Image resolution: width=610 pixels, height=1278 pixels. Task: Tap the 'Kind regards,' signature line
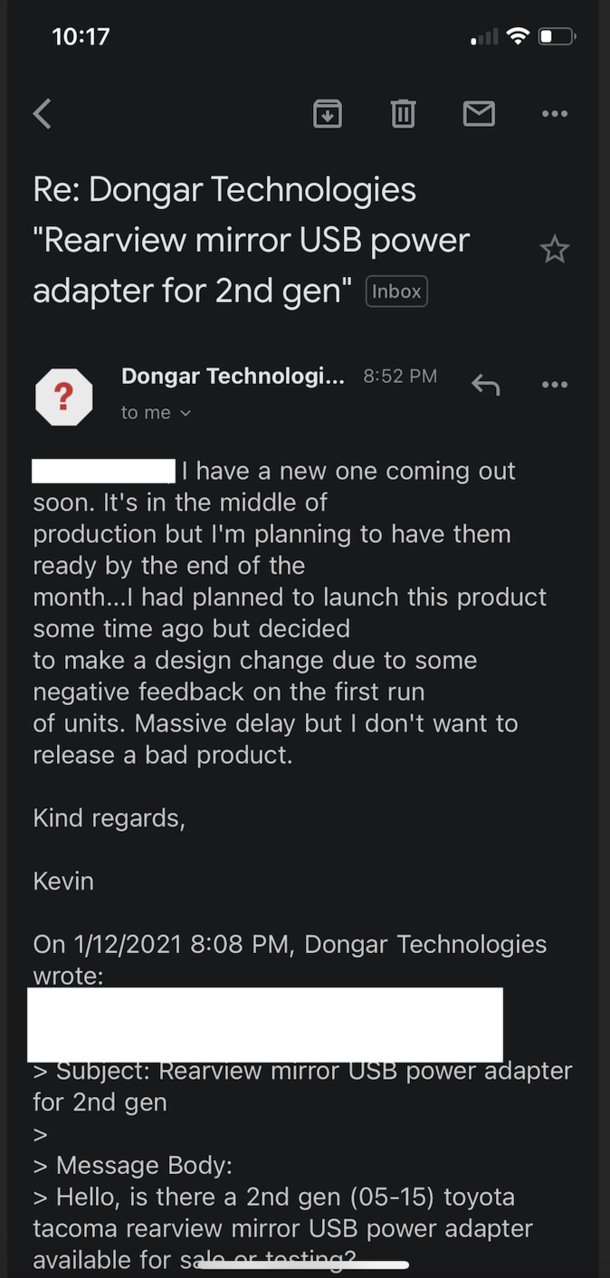(109, 819)
